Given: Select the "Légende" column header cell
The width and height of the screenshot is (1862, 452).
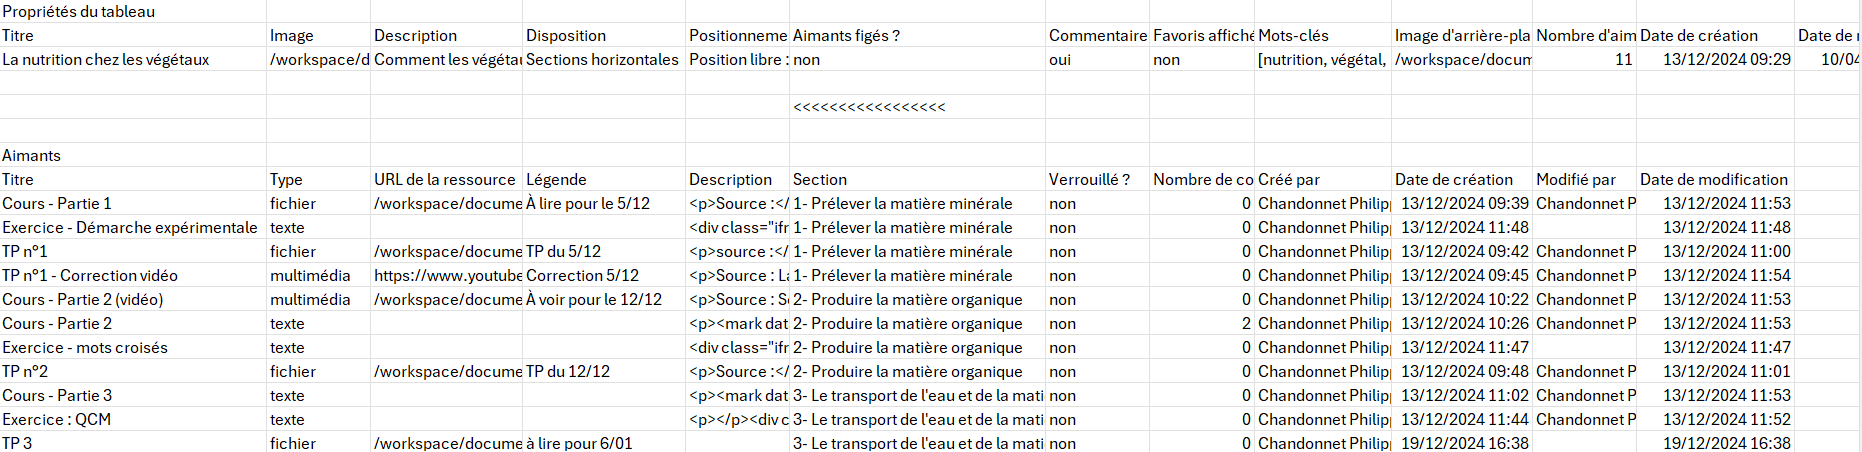Looking at the screenshot, I should click(556, 180).
